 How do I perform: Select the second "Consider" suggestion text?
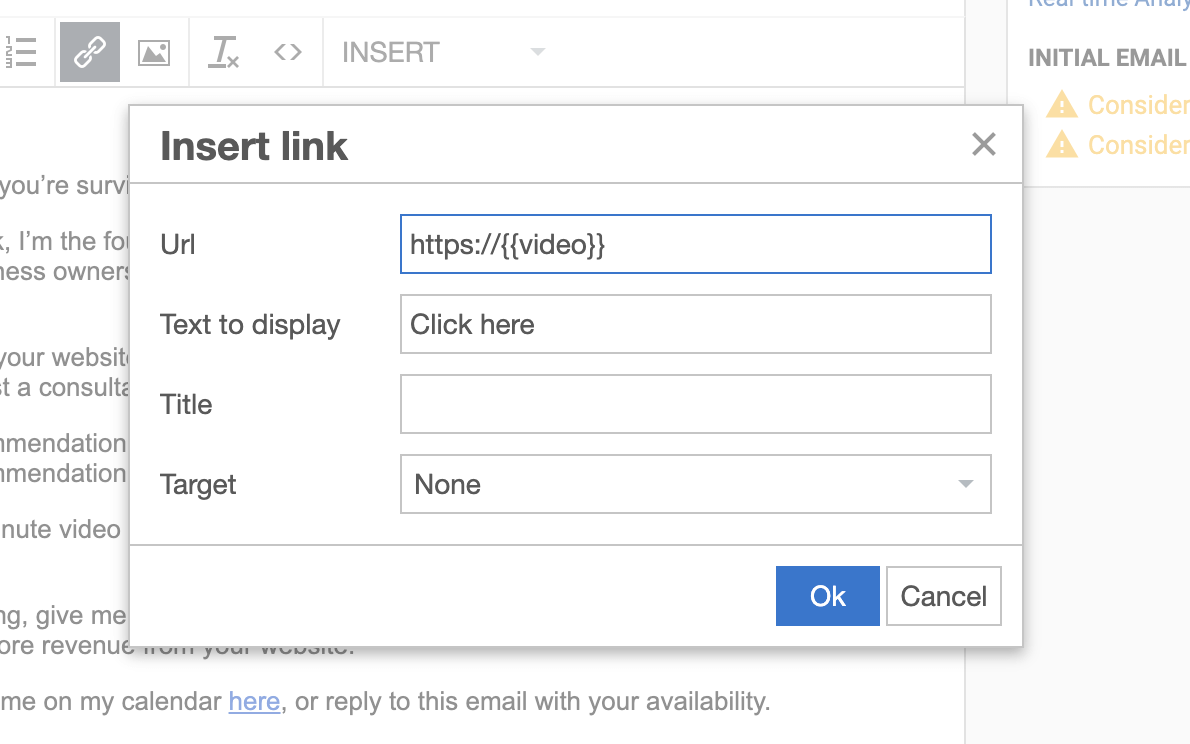pos(1138,145)
